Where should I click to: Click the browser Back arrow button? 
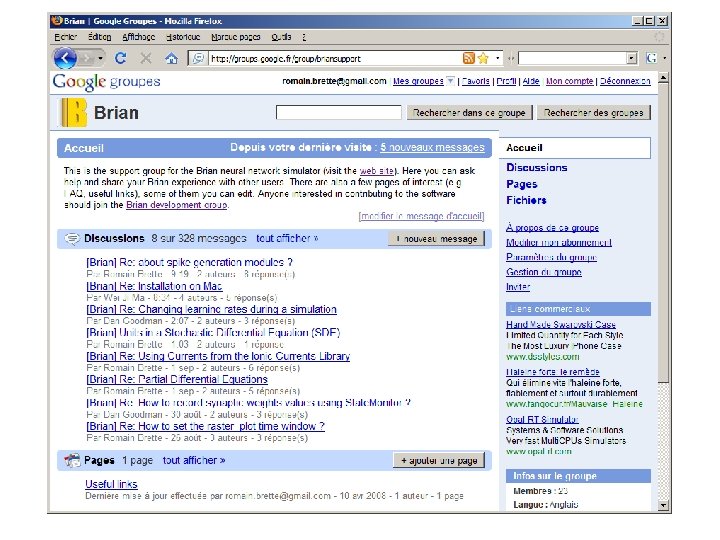click(65, 58)
